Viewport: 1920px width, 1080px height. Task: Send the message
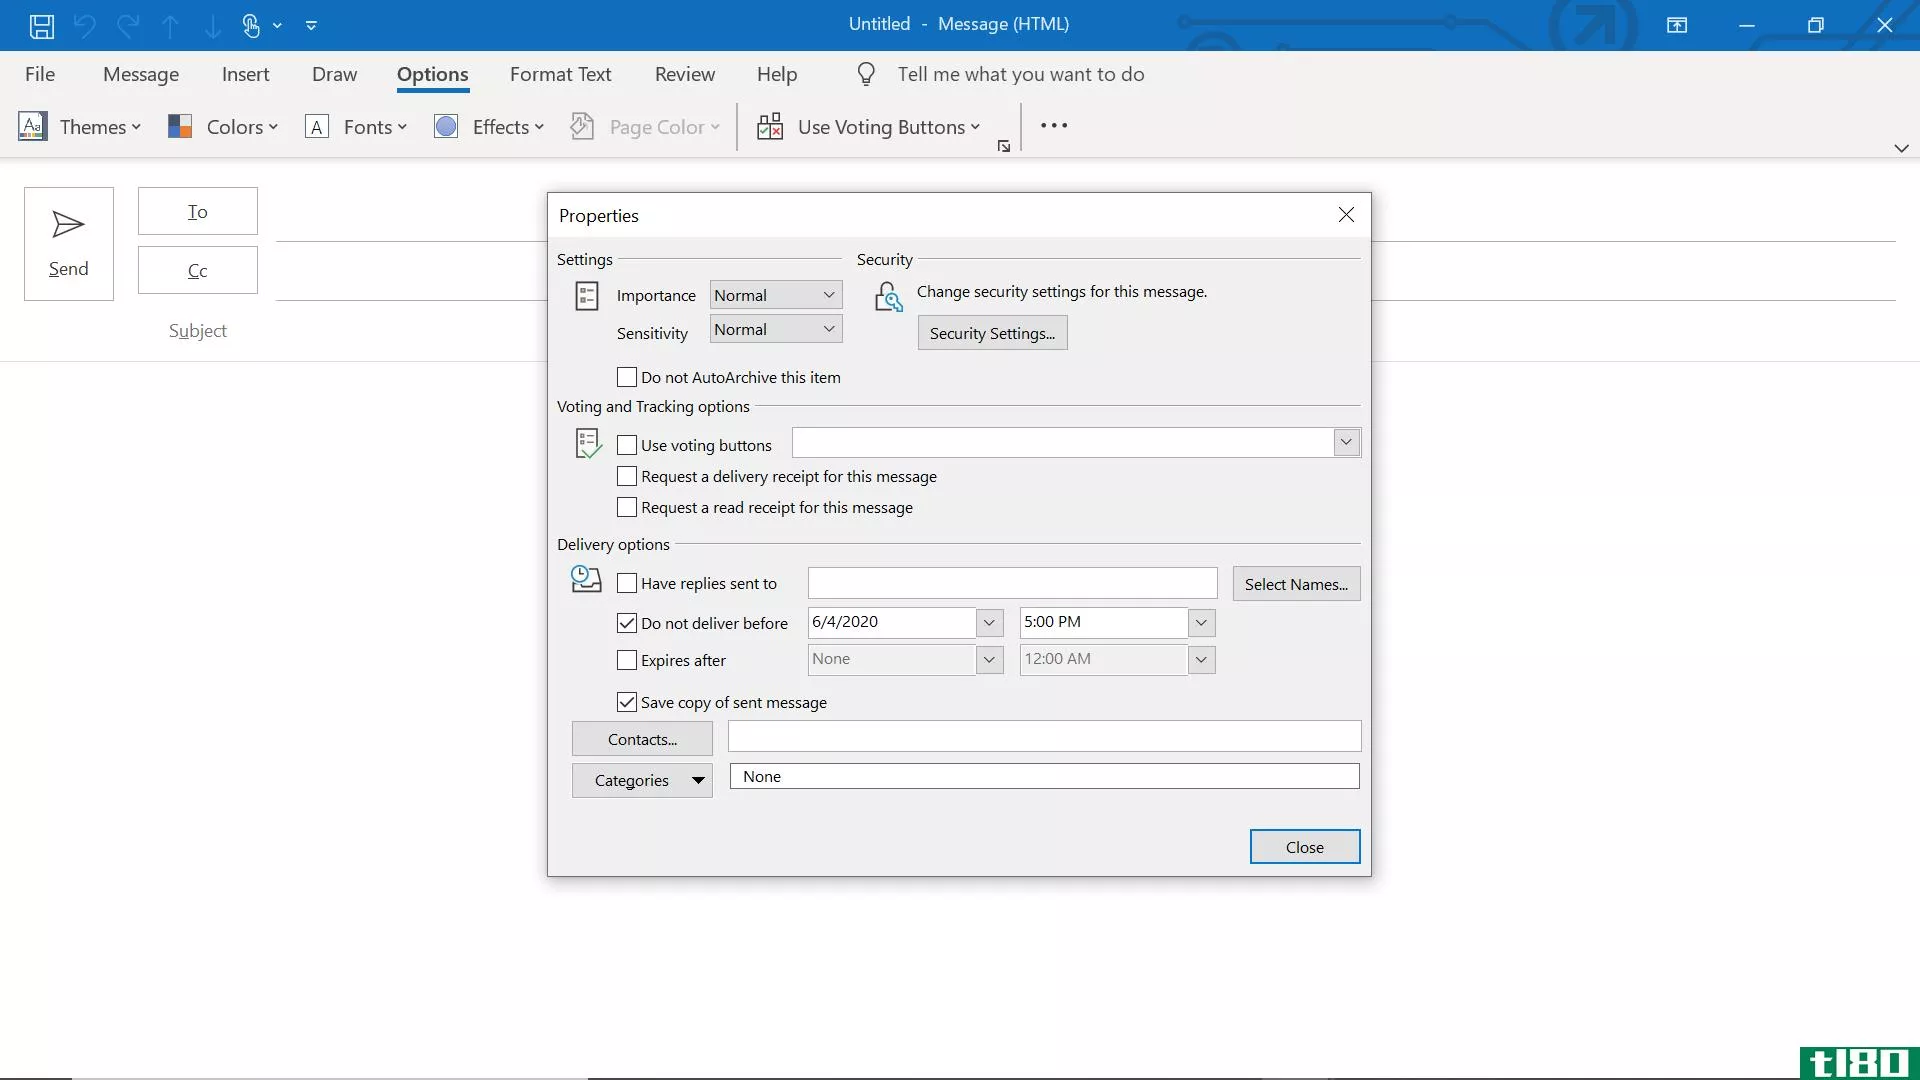(68, 243)
